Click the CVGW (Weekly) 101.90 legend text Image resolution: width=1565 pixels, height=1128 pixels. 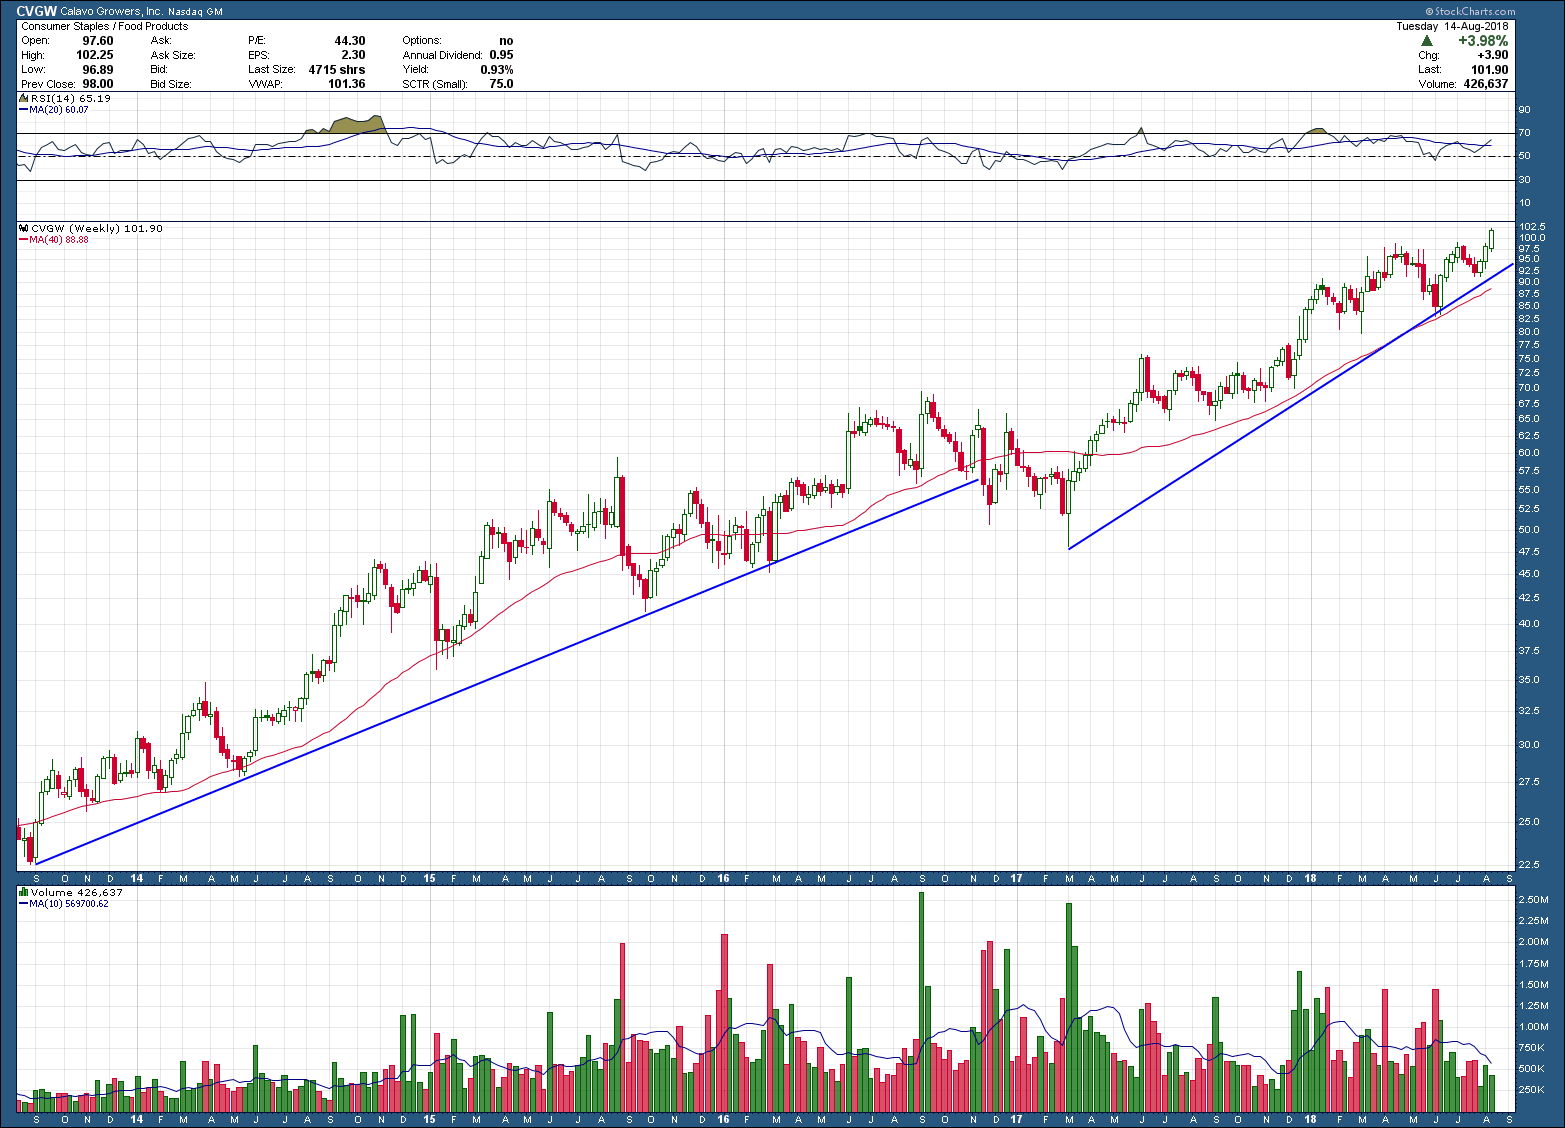[97, 229]
